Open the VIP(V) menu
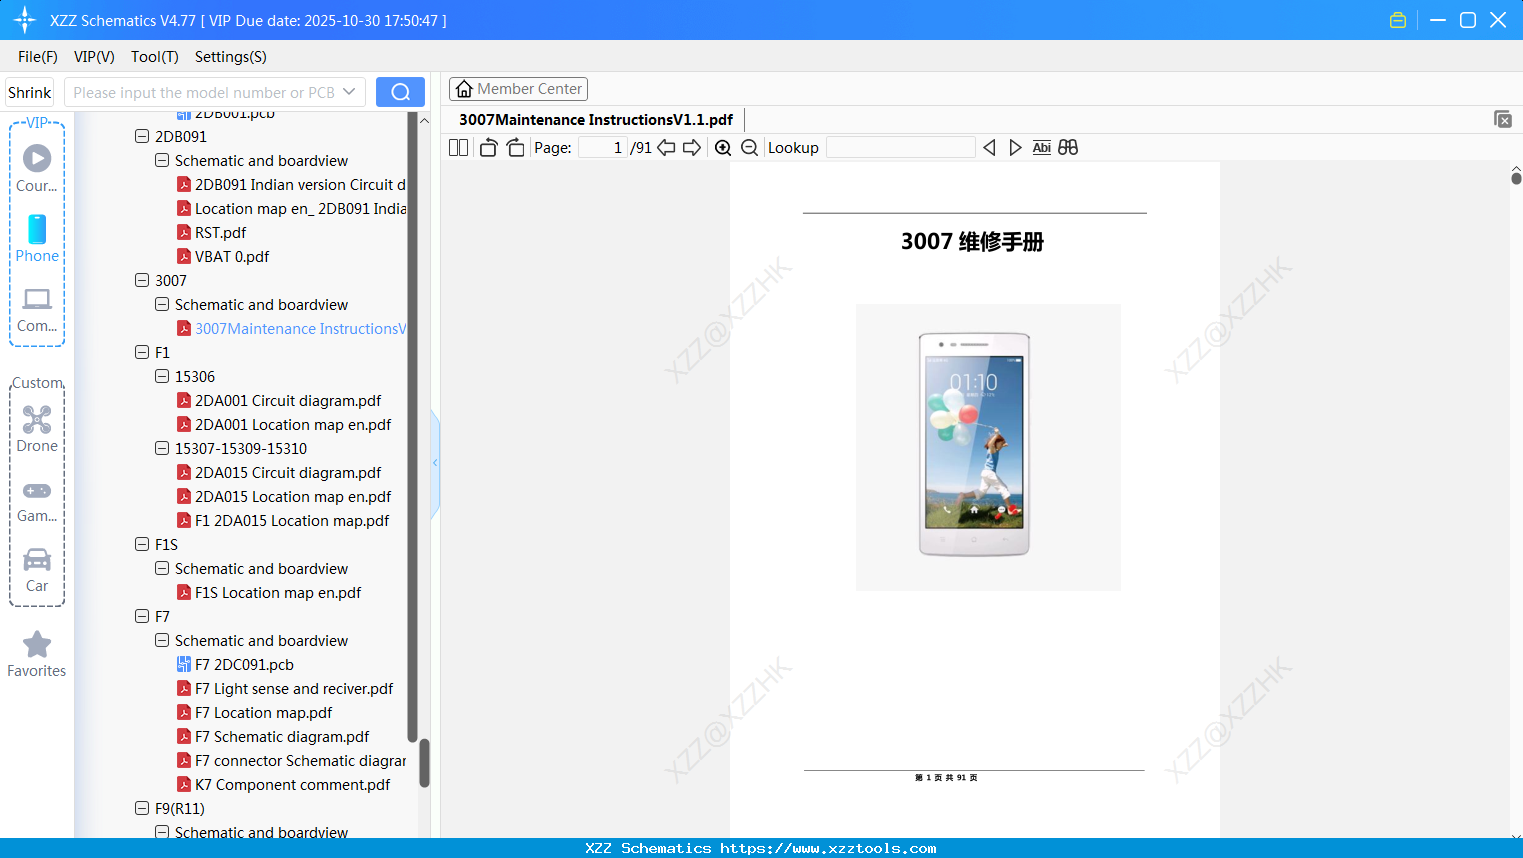The height and width of the screenshot is (858, 1523). [94, 57]
